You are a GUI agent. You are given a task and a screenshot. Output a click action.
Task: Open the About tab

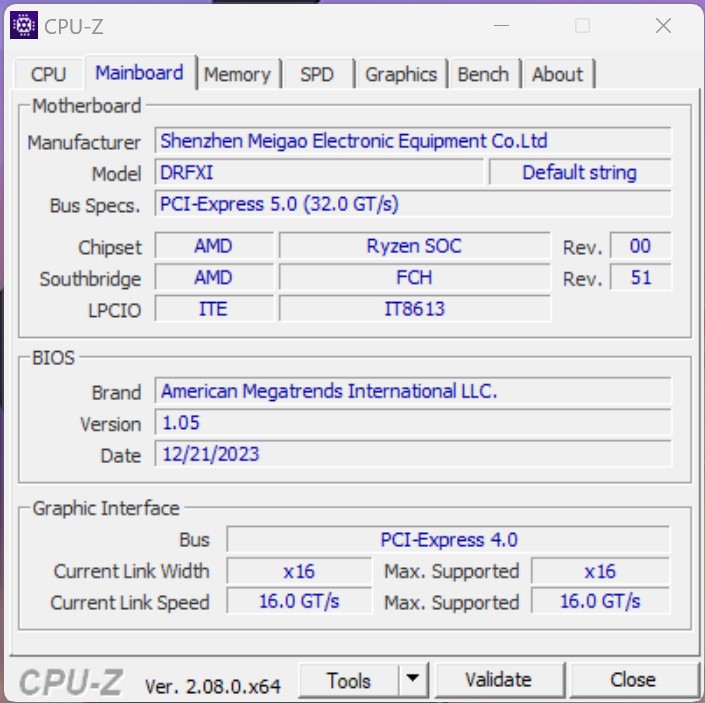[558, 74]
